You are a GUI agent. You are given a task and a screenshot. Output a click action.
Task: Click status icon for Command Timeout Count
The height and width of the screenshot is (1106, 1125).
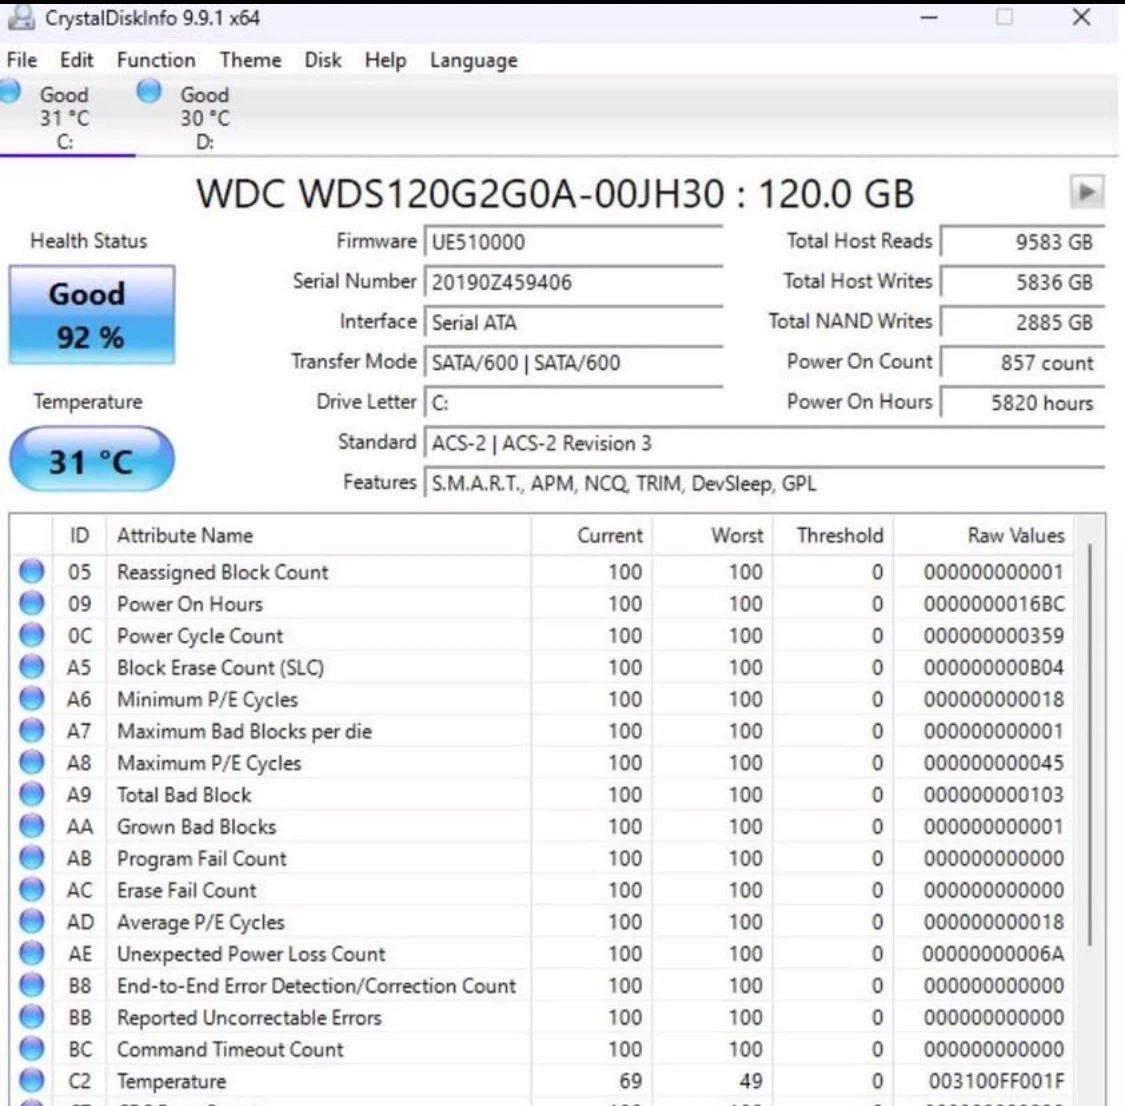tap(32, 1049)
